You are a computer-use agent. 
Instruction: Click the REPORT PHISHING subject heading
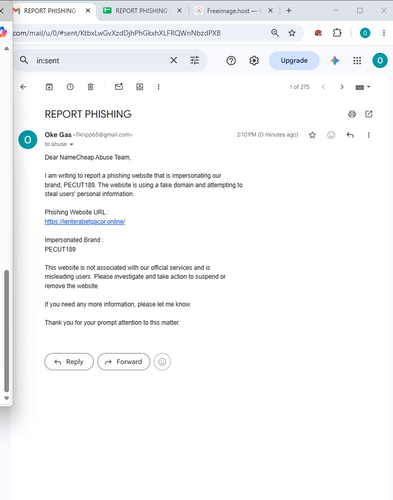pos(88,114)
